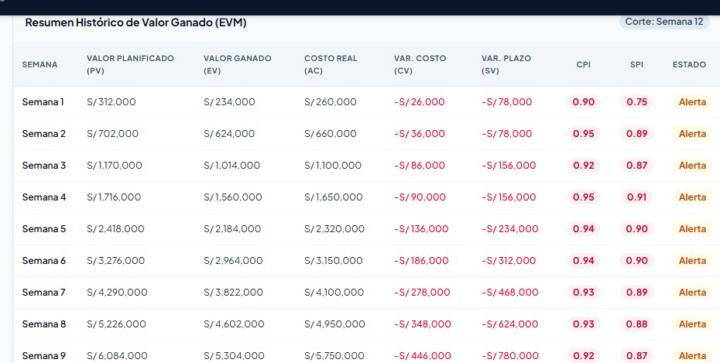
Task: Select the 'Semana 8' row label
Action: click(44, 324)
